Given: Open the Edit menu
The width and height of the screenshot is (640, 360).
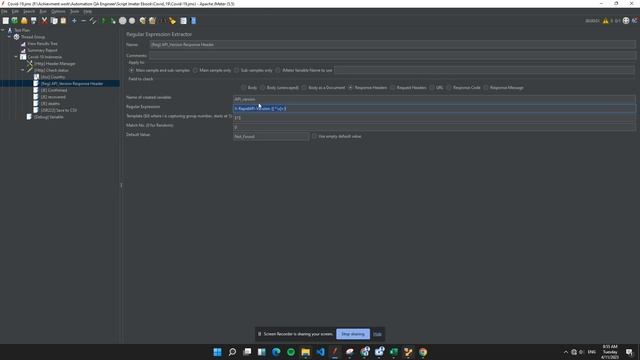Looking at the screenshot, I should (x=15, y=11).
